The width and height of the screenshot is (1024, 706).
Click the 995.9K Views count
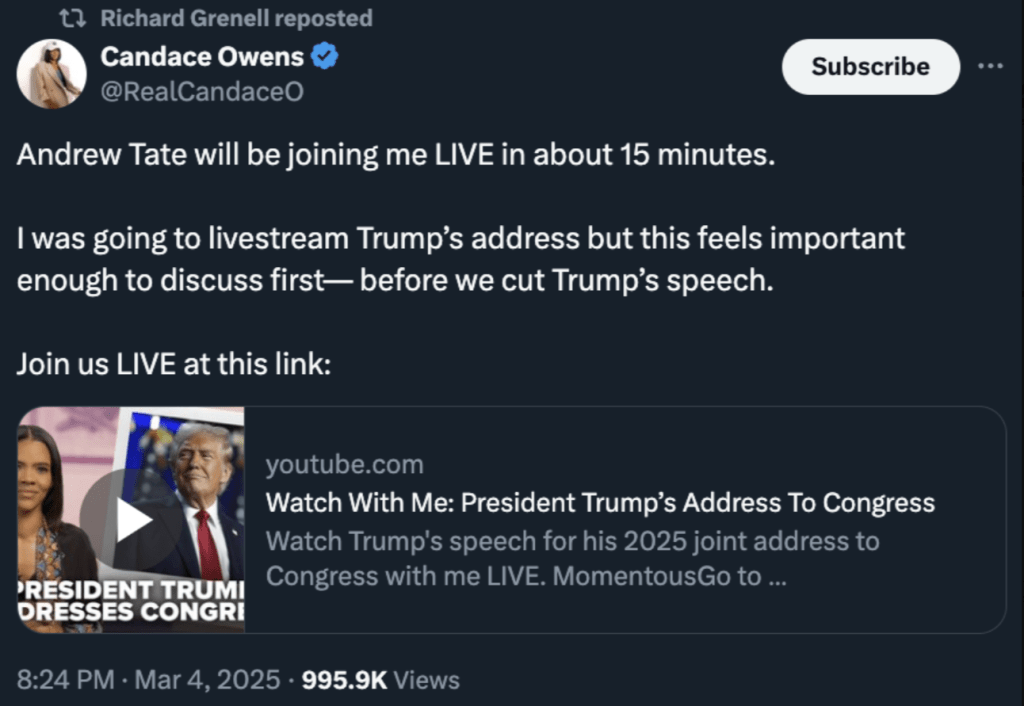[x=381, y=680]
